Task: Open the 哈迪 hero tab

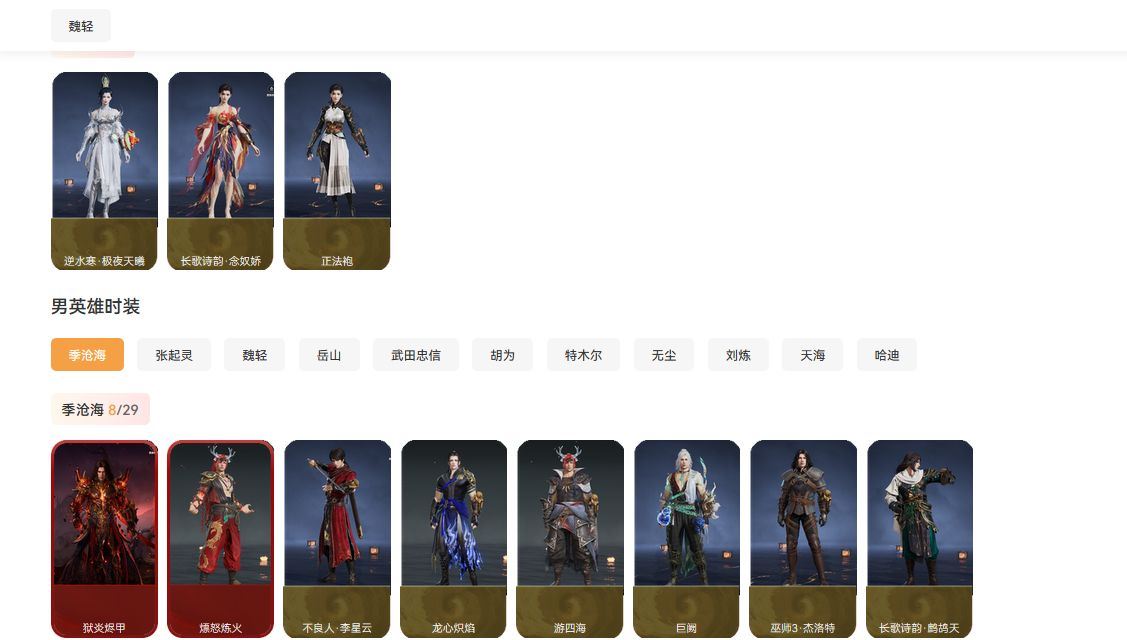Action: 887,355
